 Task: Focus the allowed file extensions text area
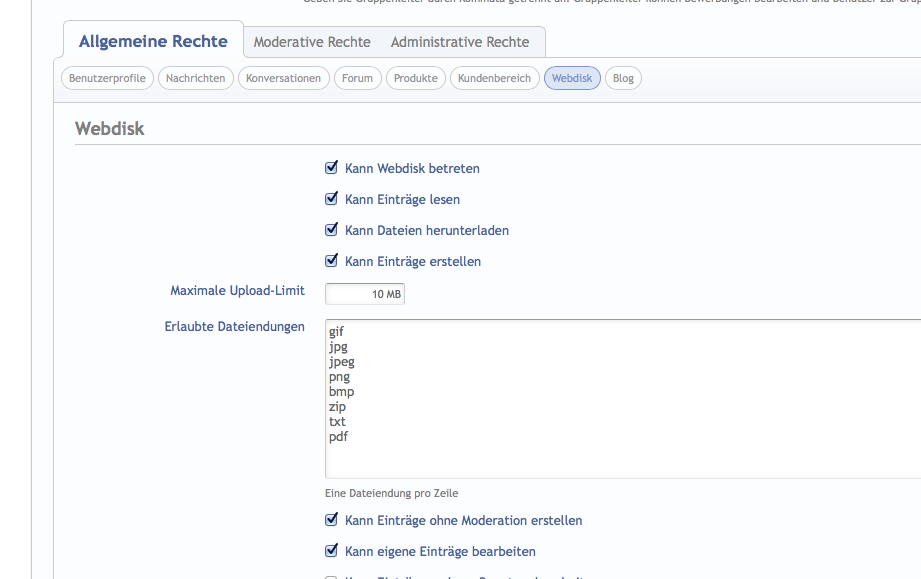click(620, 400)
